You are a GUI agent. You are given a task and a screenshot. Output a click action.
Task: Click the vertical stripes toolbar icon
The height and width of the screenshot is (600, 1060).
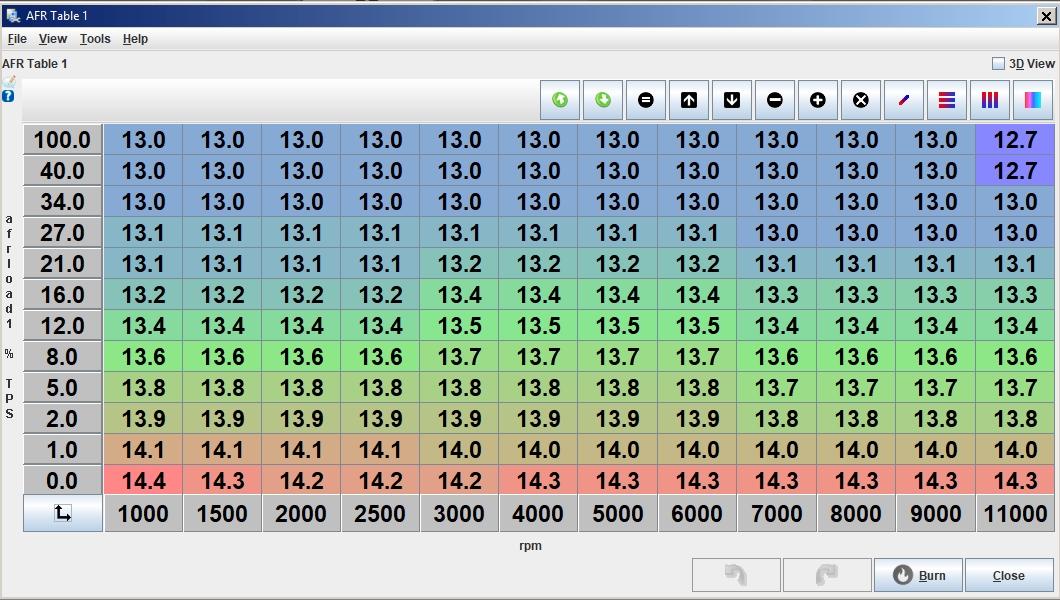coord(990,100)
